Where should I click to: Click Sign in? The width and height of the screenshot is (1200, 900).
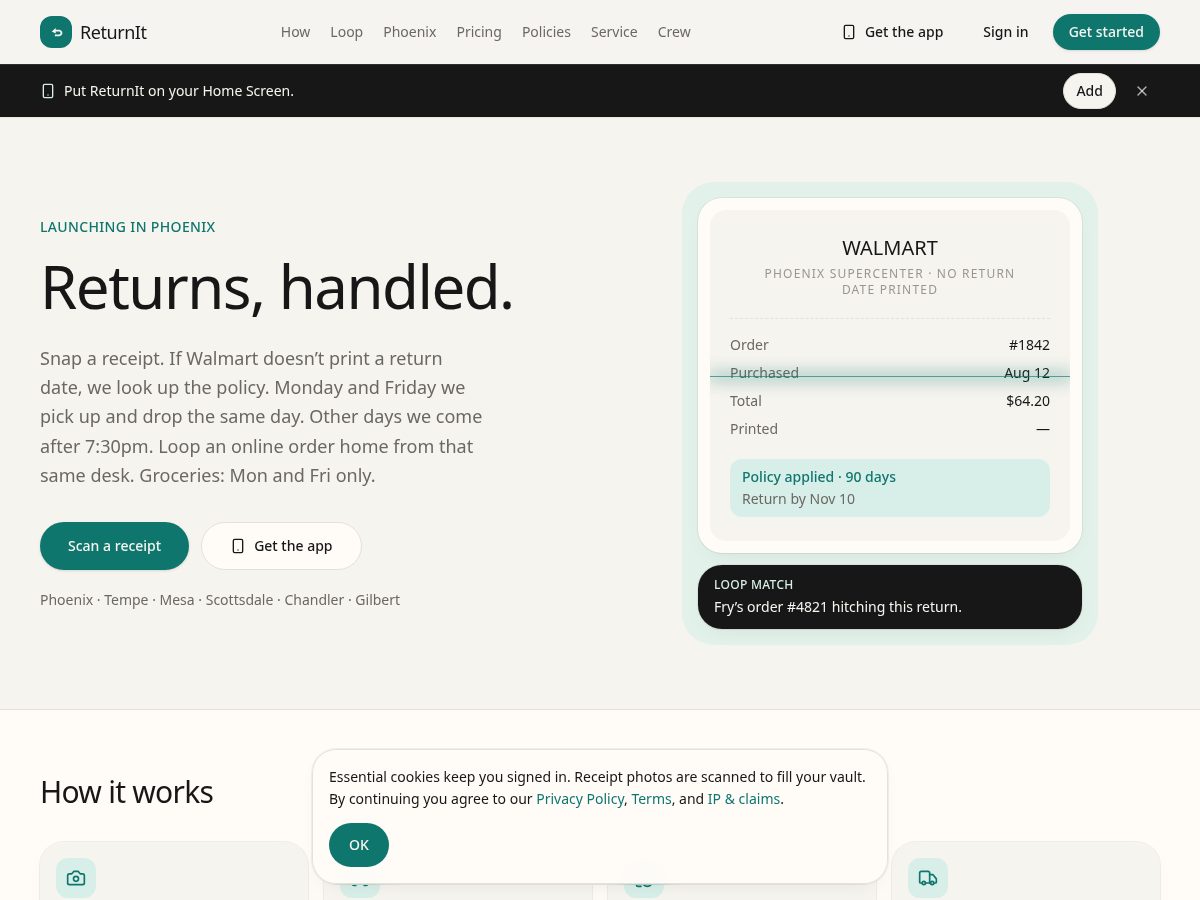coord(1005,32)
